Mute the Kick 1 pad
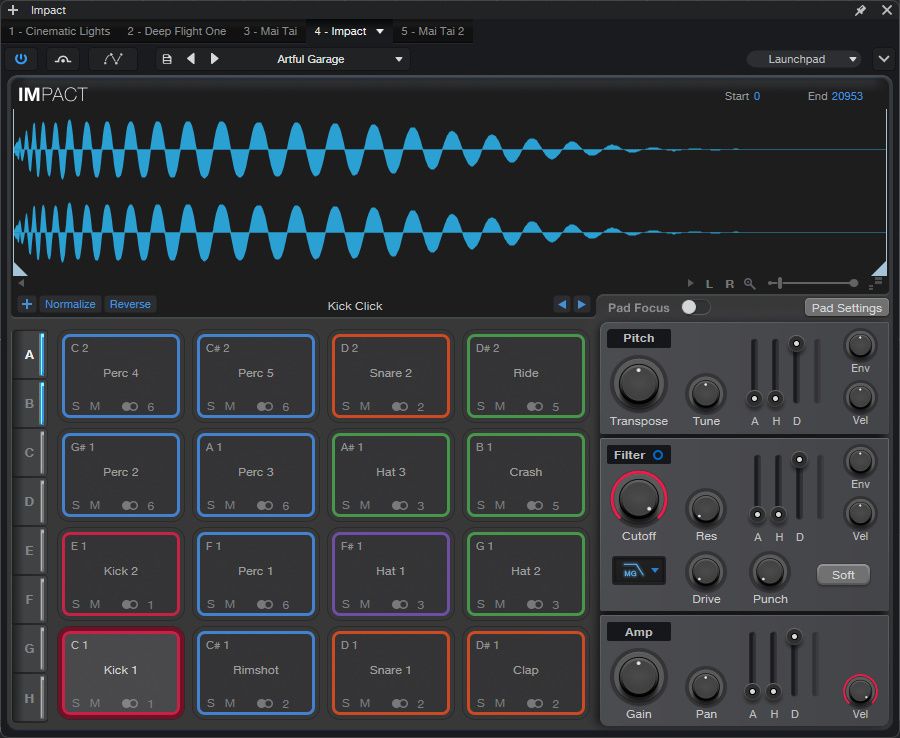 (x=95, y=704)
